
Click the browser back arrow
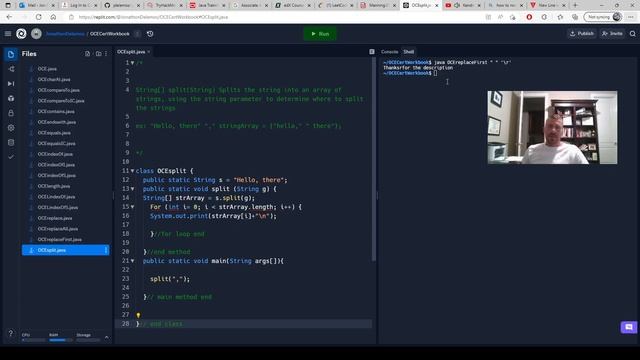(9, 17)
